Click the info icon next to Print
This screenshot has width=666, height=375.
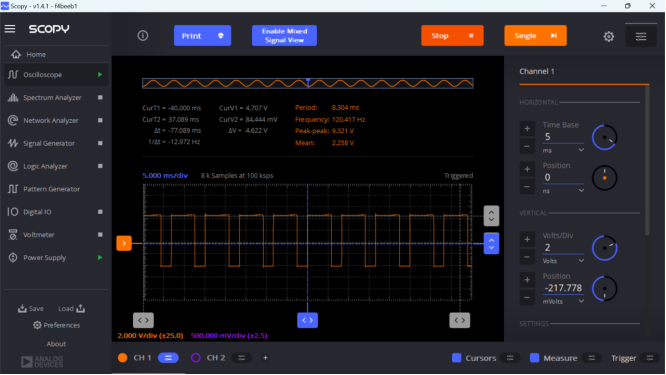coord(143,36)
